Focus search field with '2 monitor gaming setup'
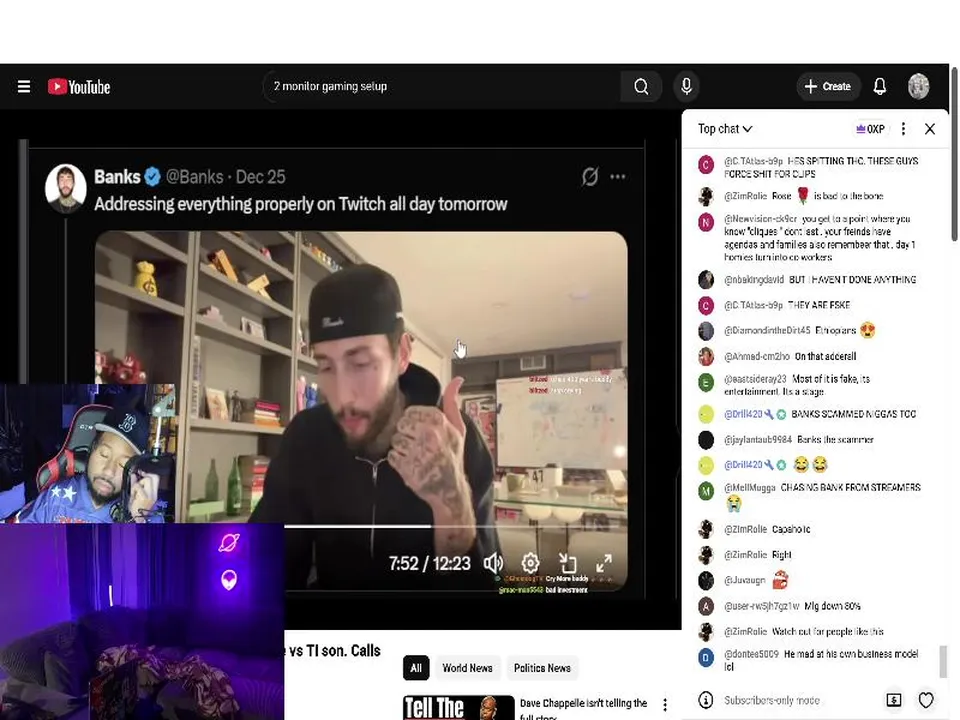 point(442,86)
